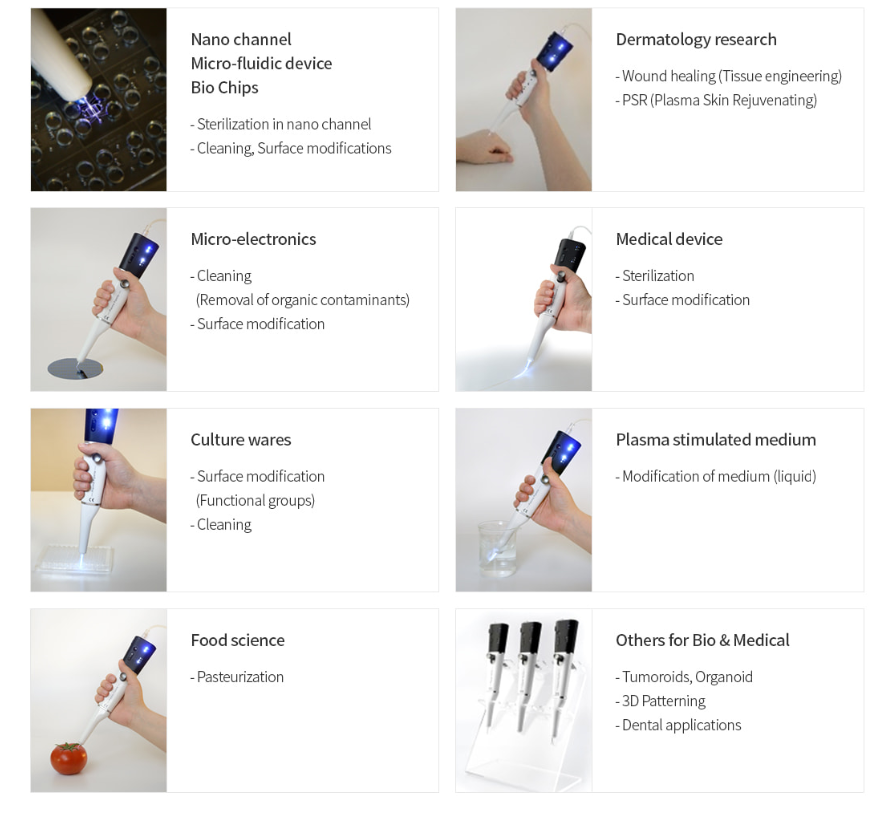Click the Wound healing (Tissue engineering) line
Viewport: 888px width, 820px height.
coord(729,76)
